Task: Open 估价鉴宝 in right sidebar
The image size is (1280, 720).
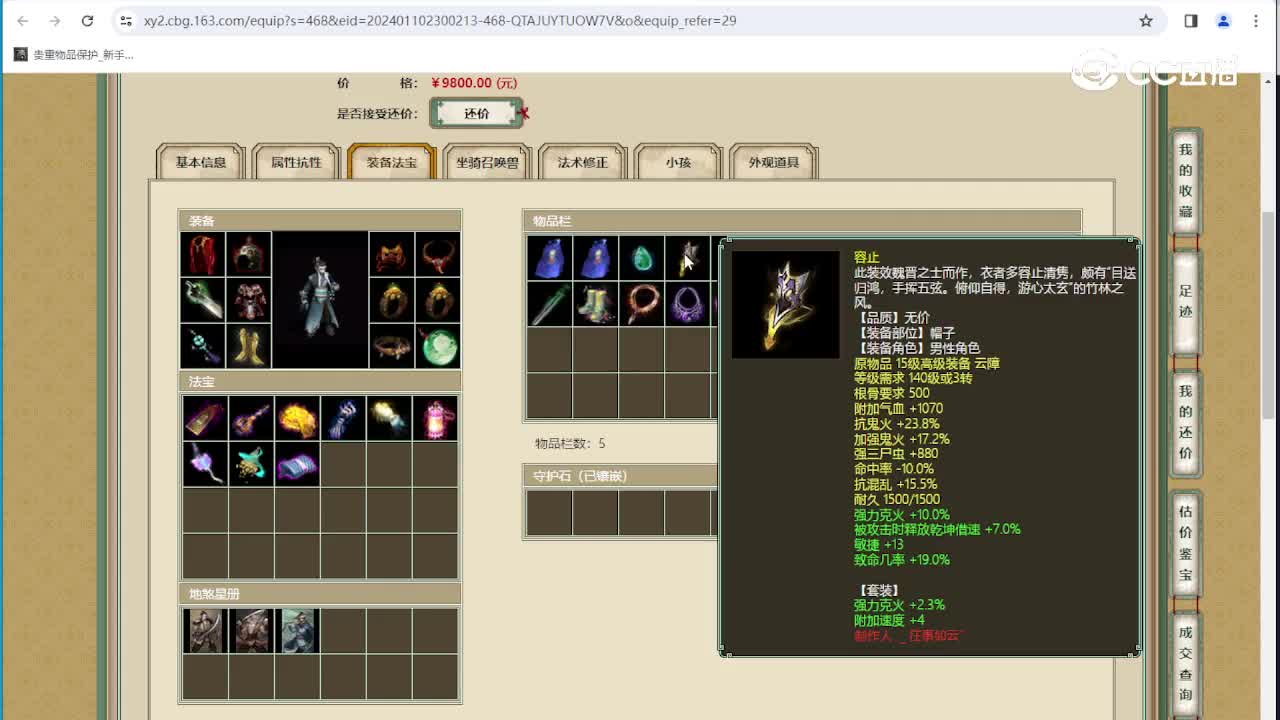Action: pyautogui.click(x=1185, y=543)
